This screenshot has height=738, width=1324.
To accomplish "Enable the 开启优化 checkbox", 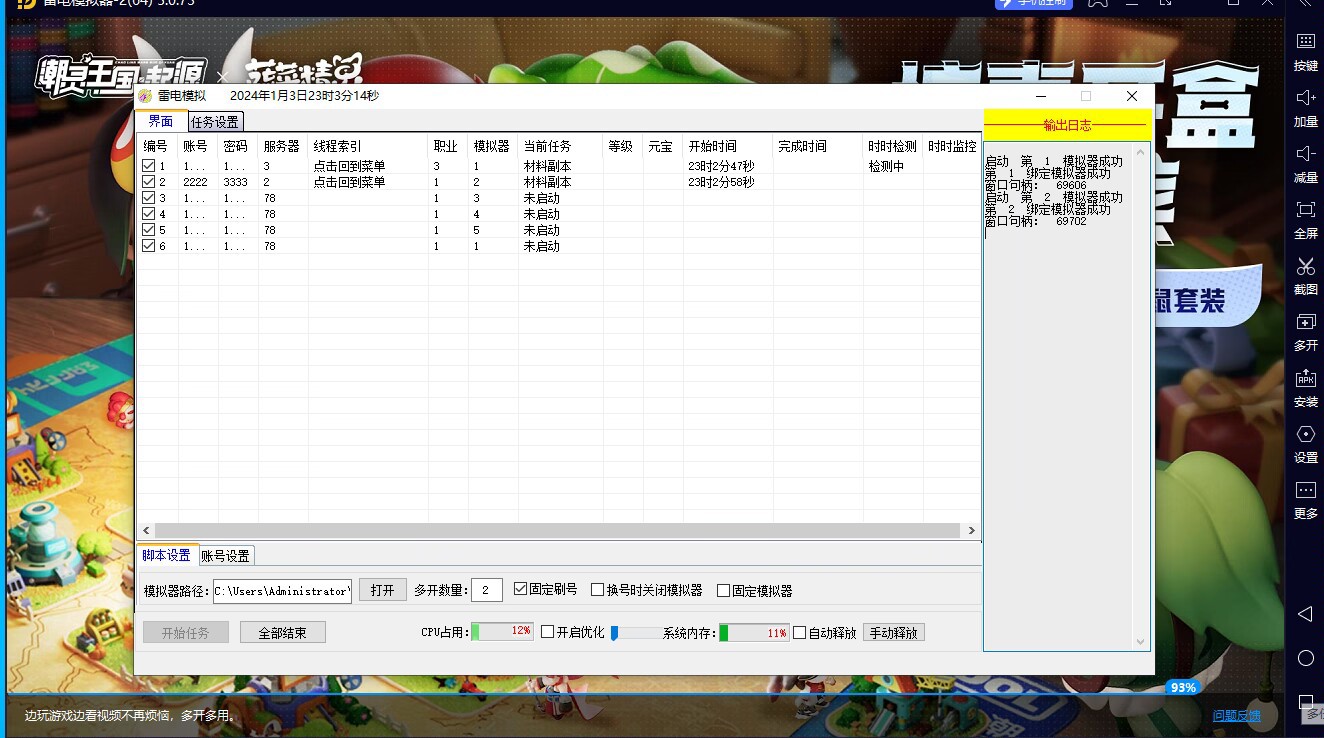I will tap(547, 632).
